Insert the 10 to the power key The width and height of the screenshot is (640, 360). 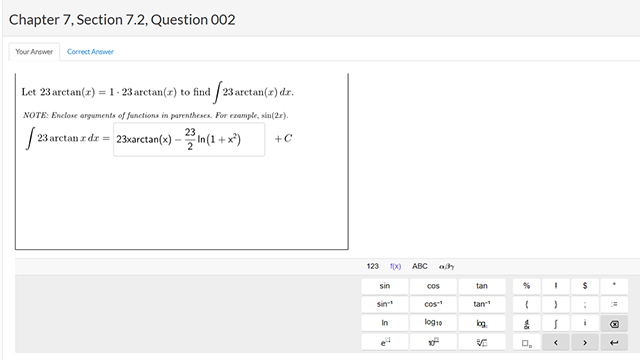point(433,342)
